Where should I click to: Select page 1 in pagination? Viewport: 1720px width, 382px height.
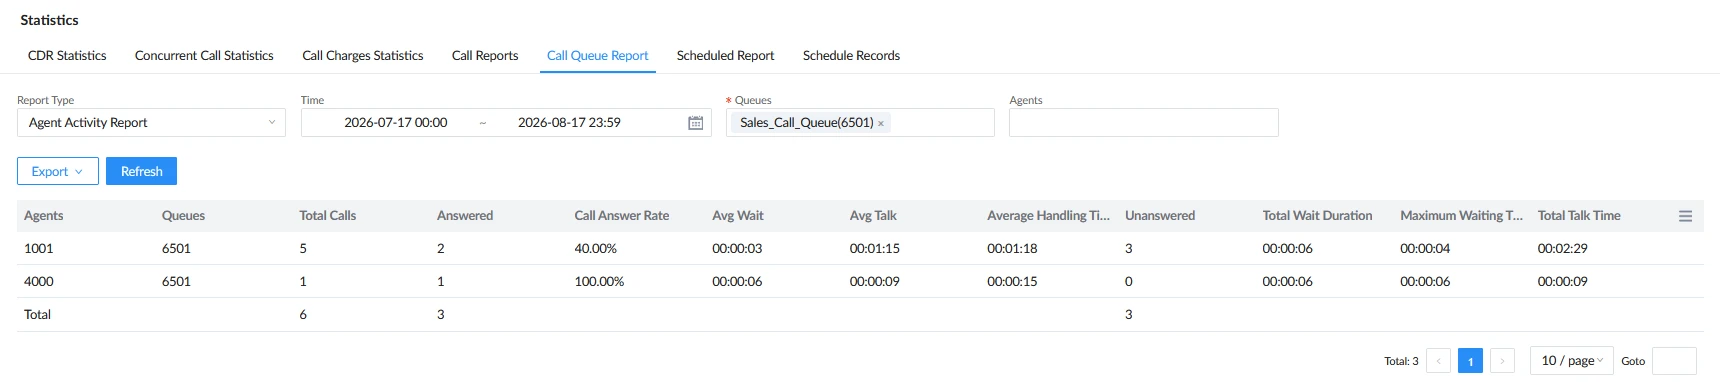click(x=1470, y=361)
